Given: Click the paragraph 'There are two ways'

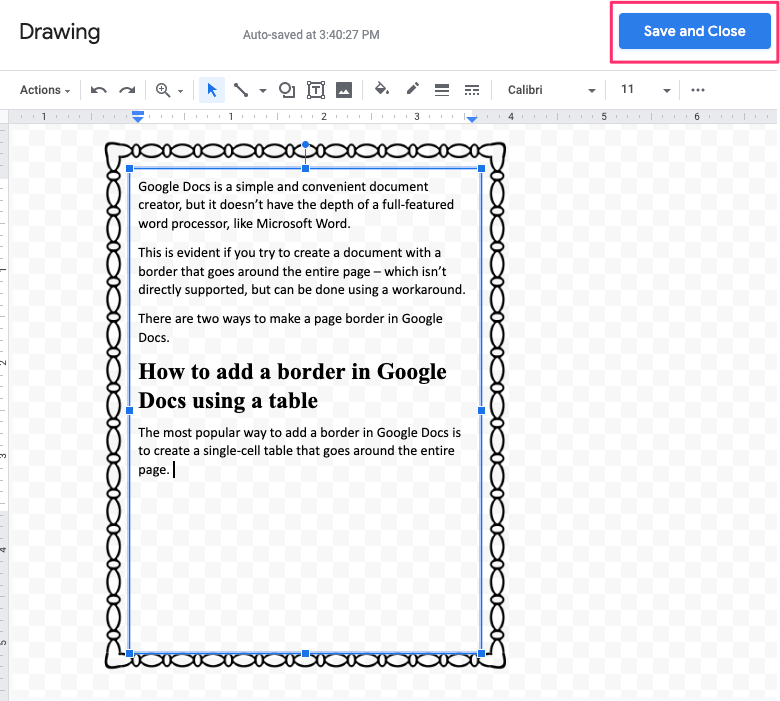Looking at the screenshot, I should 290,328.
